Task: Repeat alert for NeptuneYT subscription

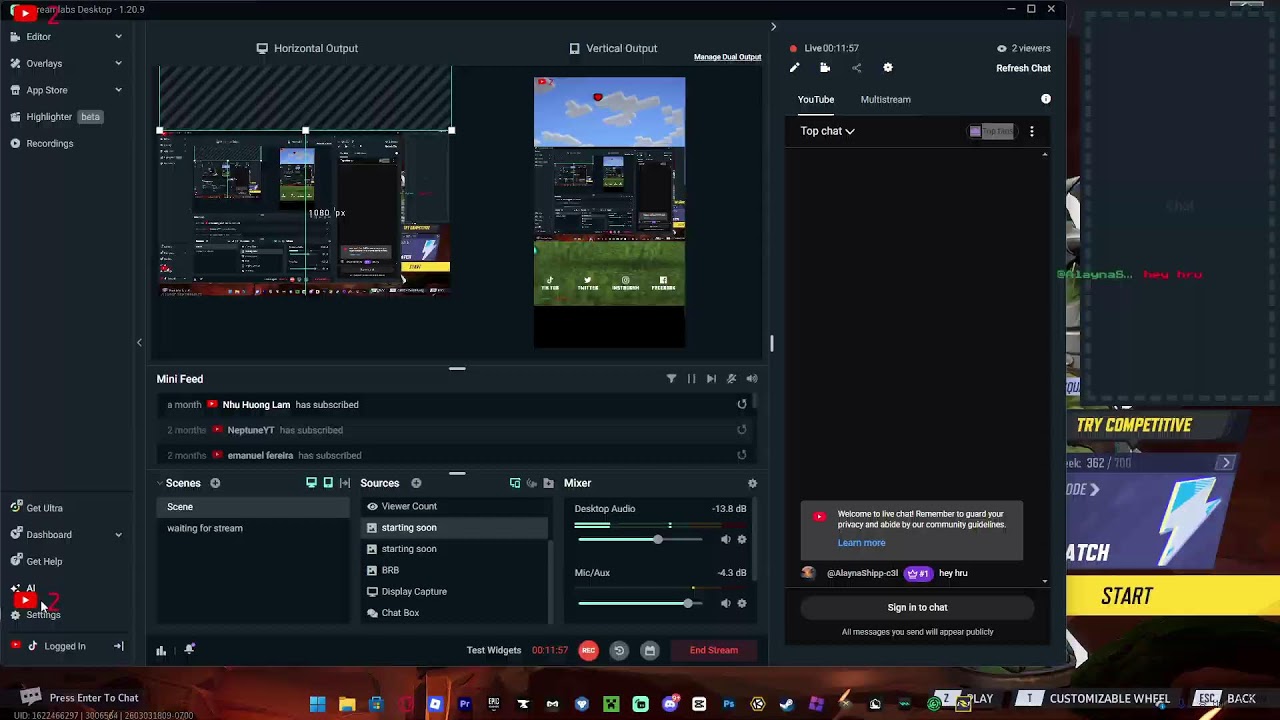Action: [742, 430]
